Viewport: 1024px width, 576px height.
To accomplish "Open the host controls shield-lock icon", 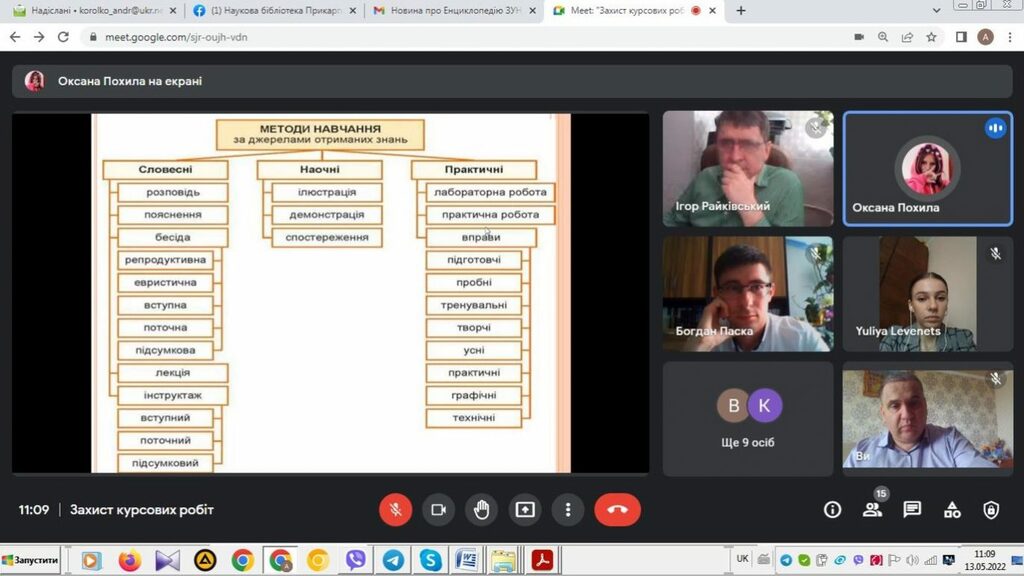I will pyautogui.click(x=990, y=510).
